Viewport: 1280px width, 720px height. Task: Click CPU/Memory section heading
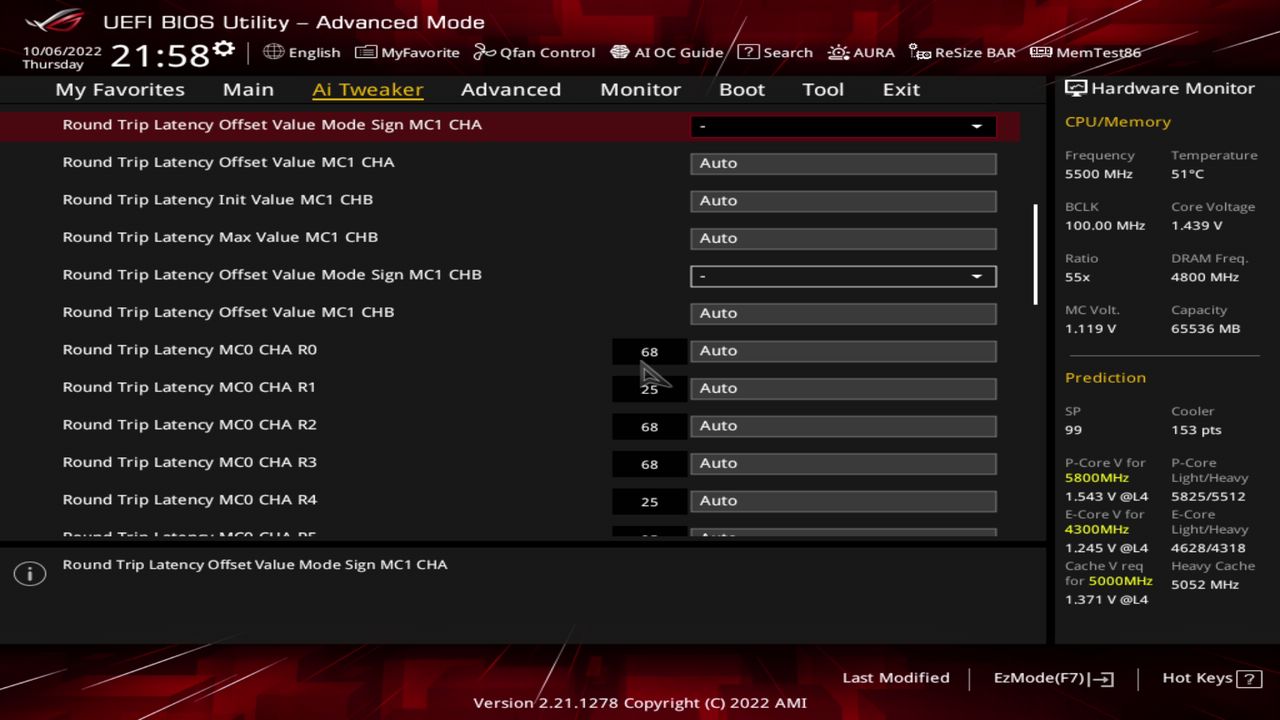point(1118,121)
